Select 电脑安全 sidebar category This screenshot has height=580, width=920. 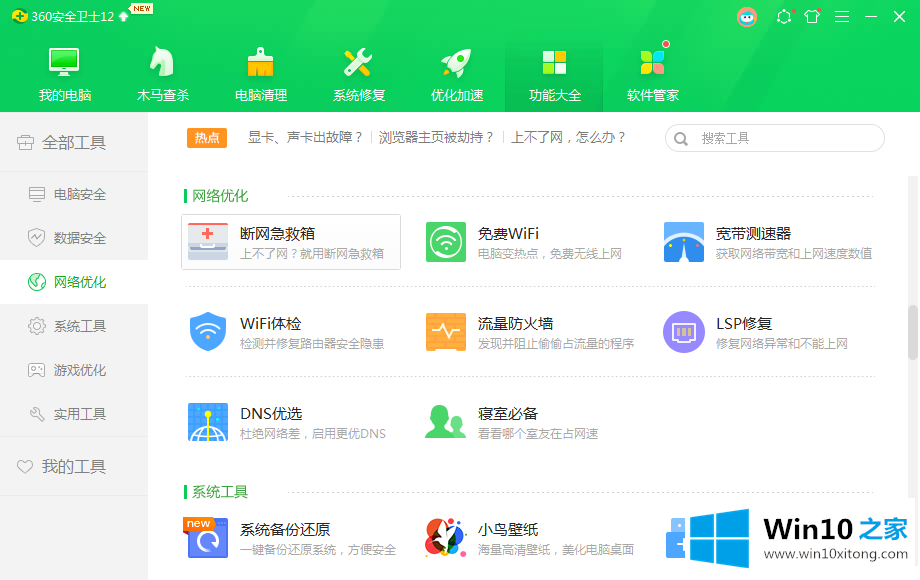click(74, 194)
